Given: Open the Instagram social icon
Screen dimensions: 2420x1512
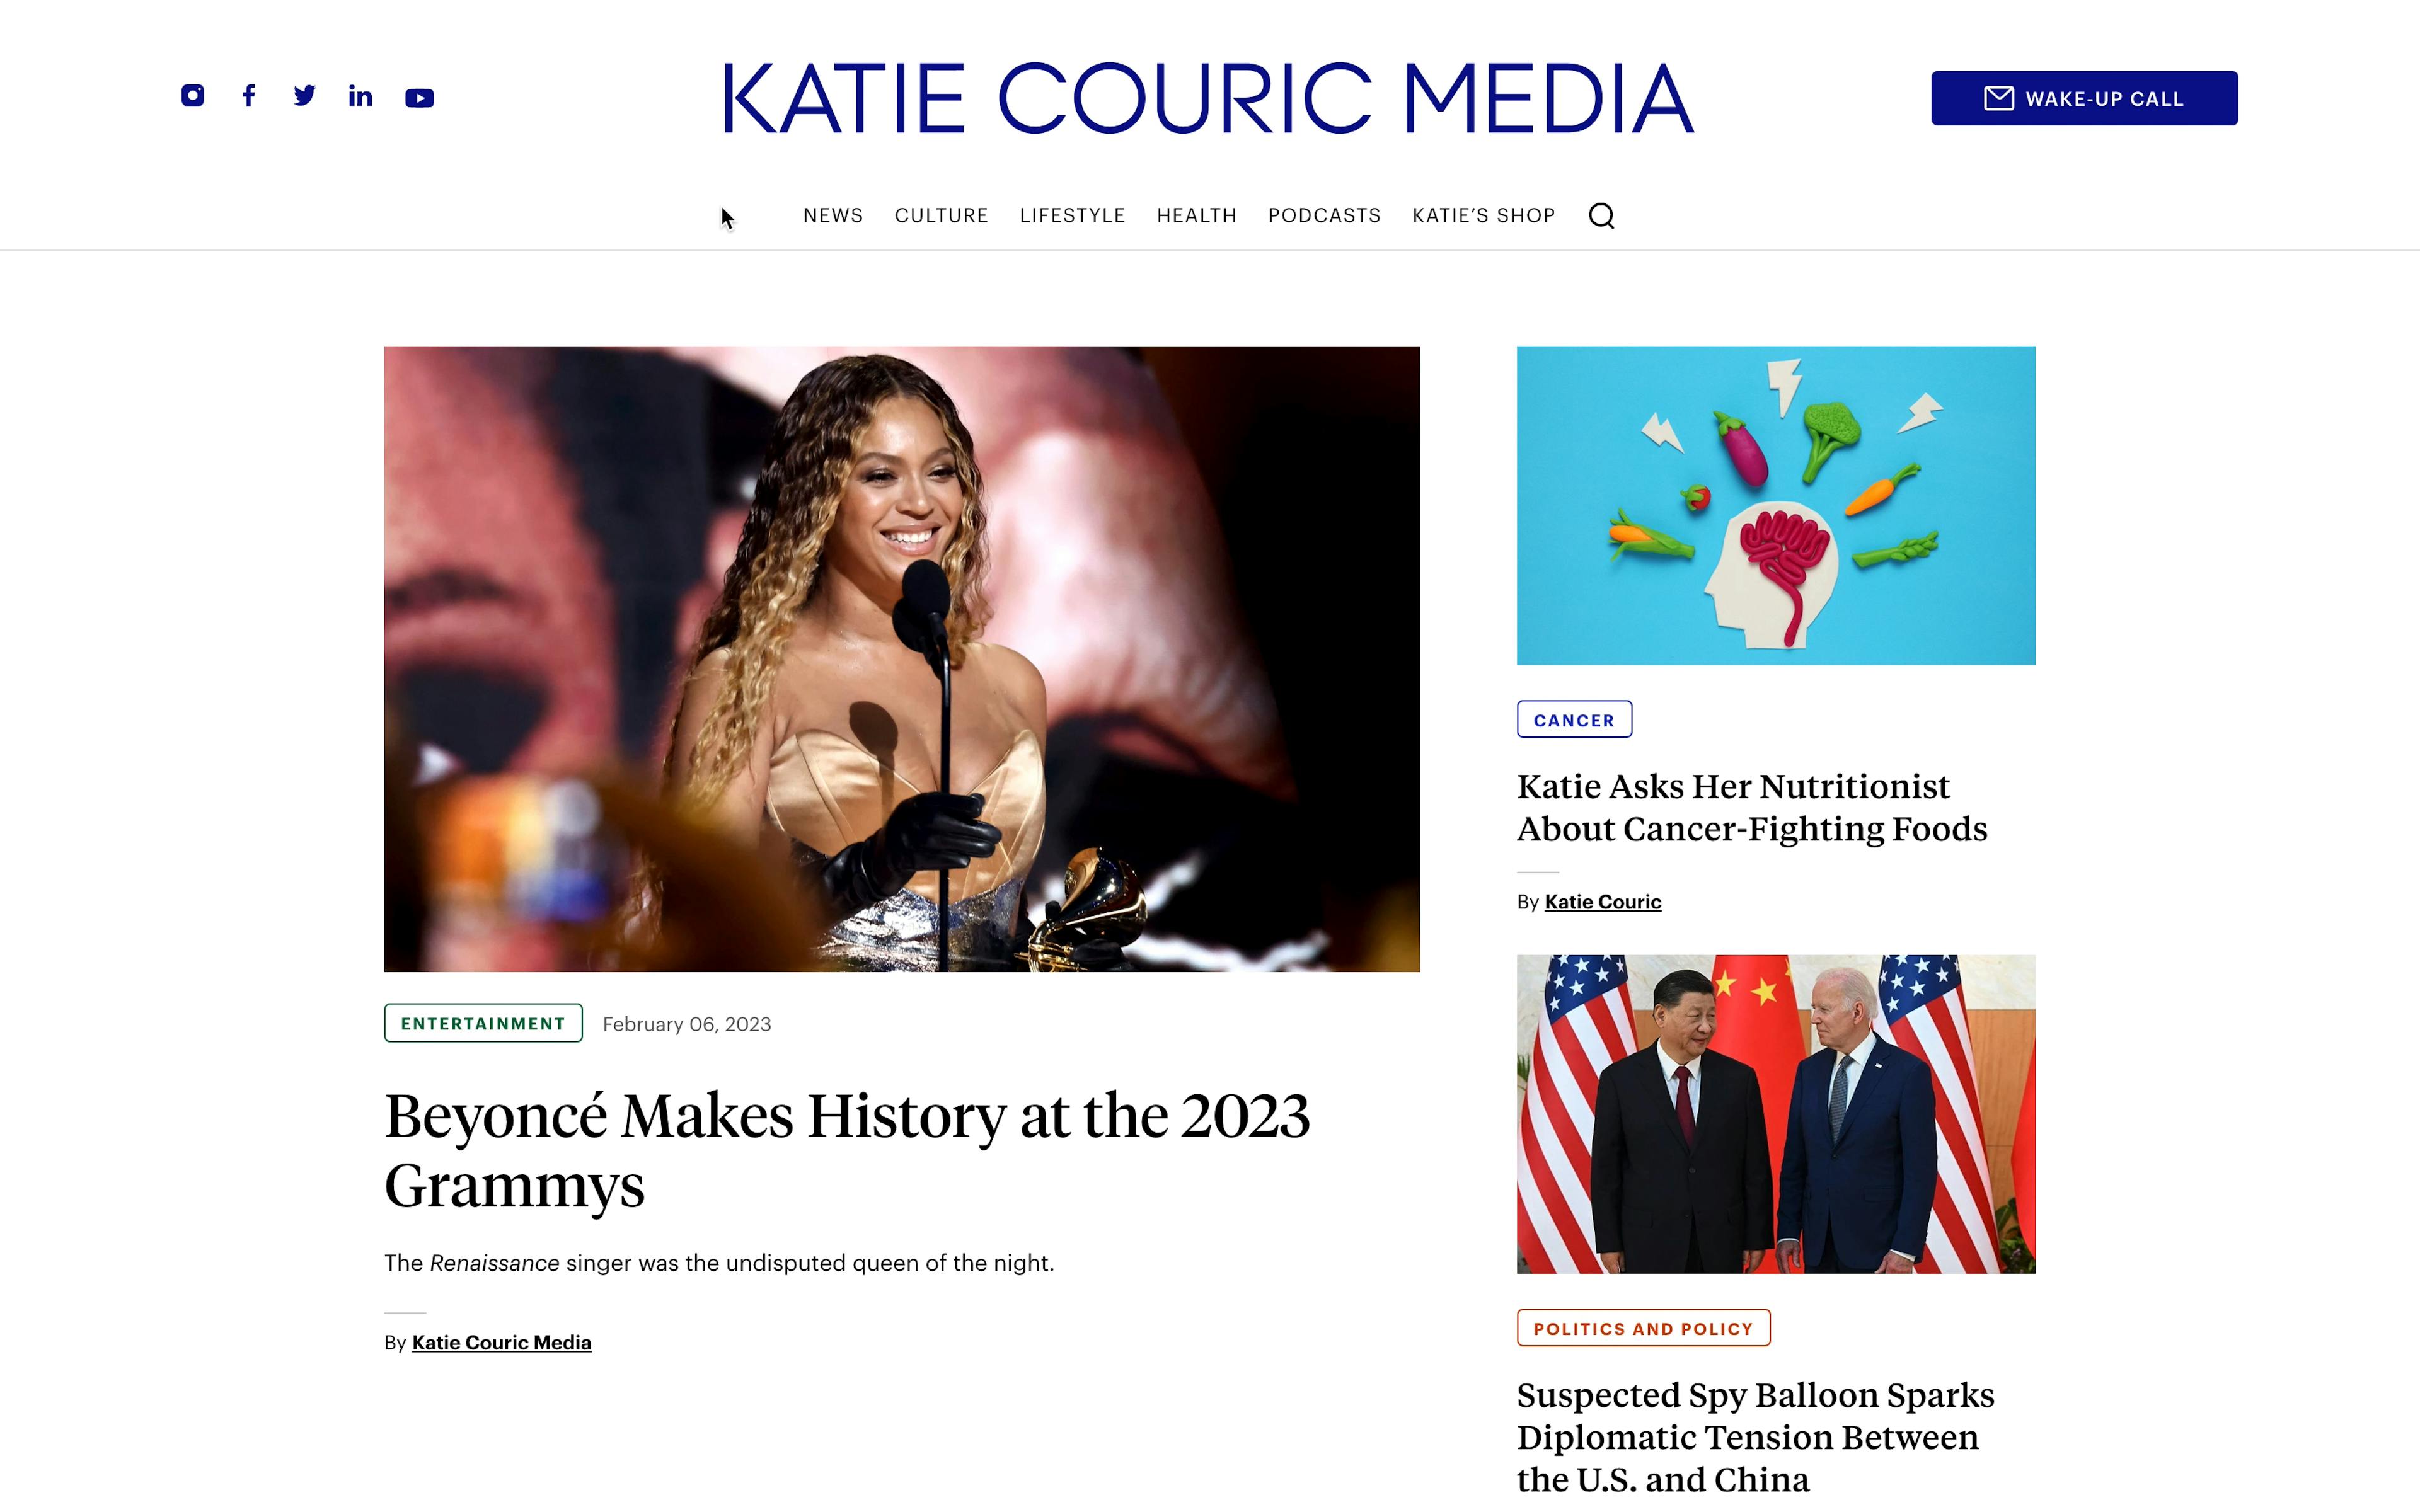Looking at the screenshot, I should coord(193,96).
